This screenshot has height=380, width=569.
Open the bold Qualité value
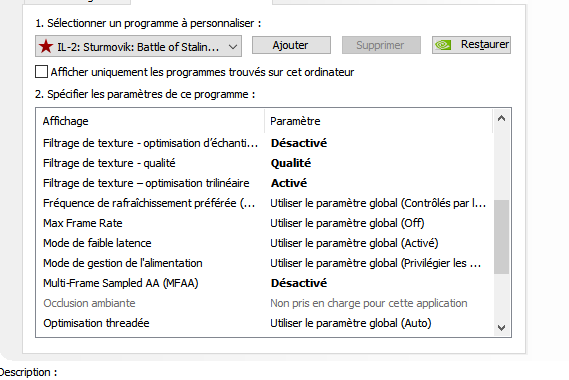291,163
